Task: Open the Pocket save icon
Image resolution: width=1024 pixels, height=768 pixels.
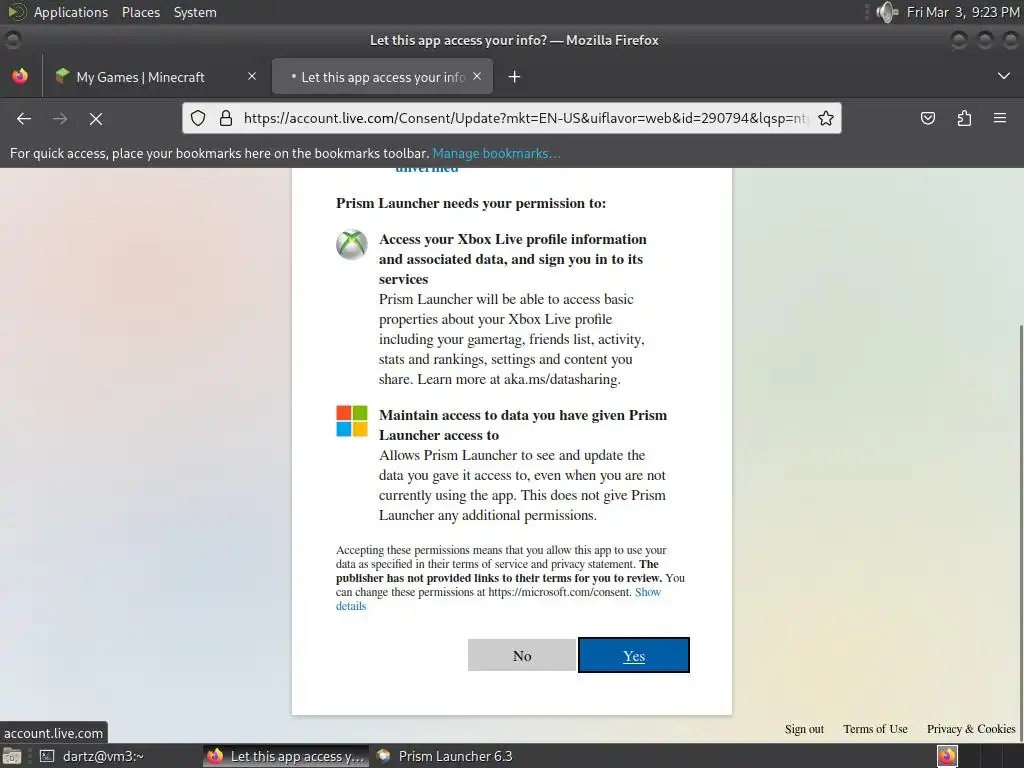Action: pos(927,118)
